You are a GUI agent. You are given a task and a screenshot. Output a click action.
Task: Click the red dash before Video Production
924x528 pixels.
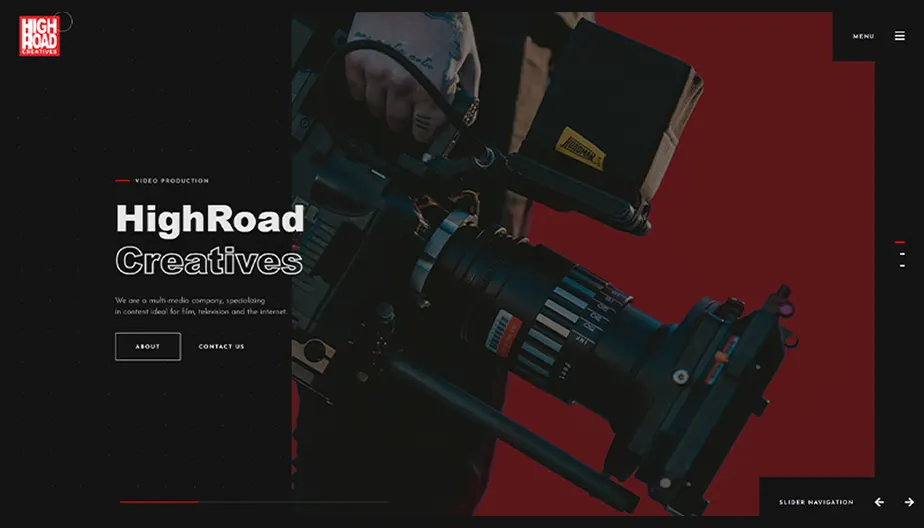pyautogui.click(x=122, y=181)
